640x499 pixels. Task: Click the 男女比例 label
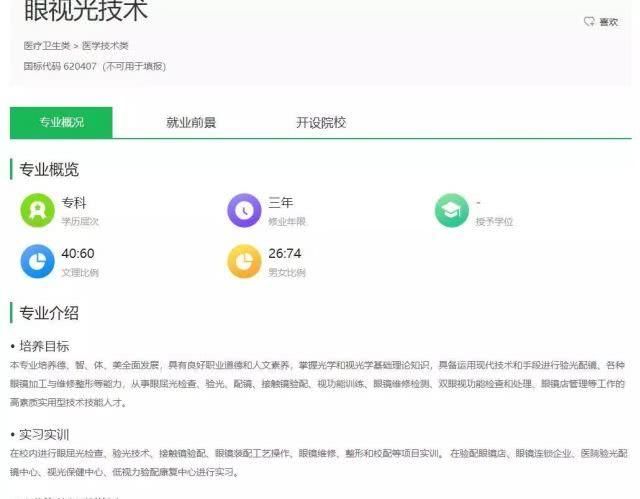[287, 273]
